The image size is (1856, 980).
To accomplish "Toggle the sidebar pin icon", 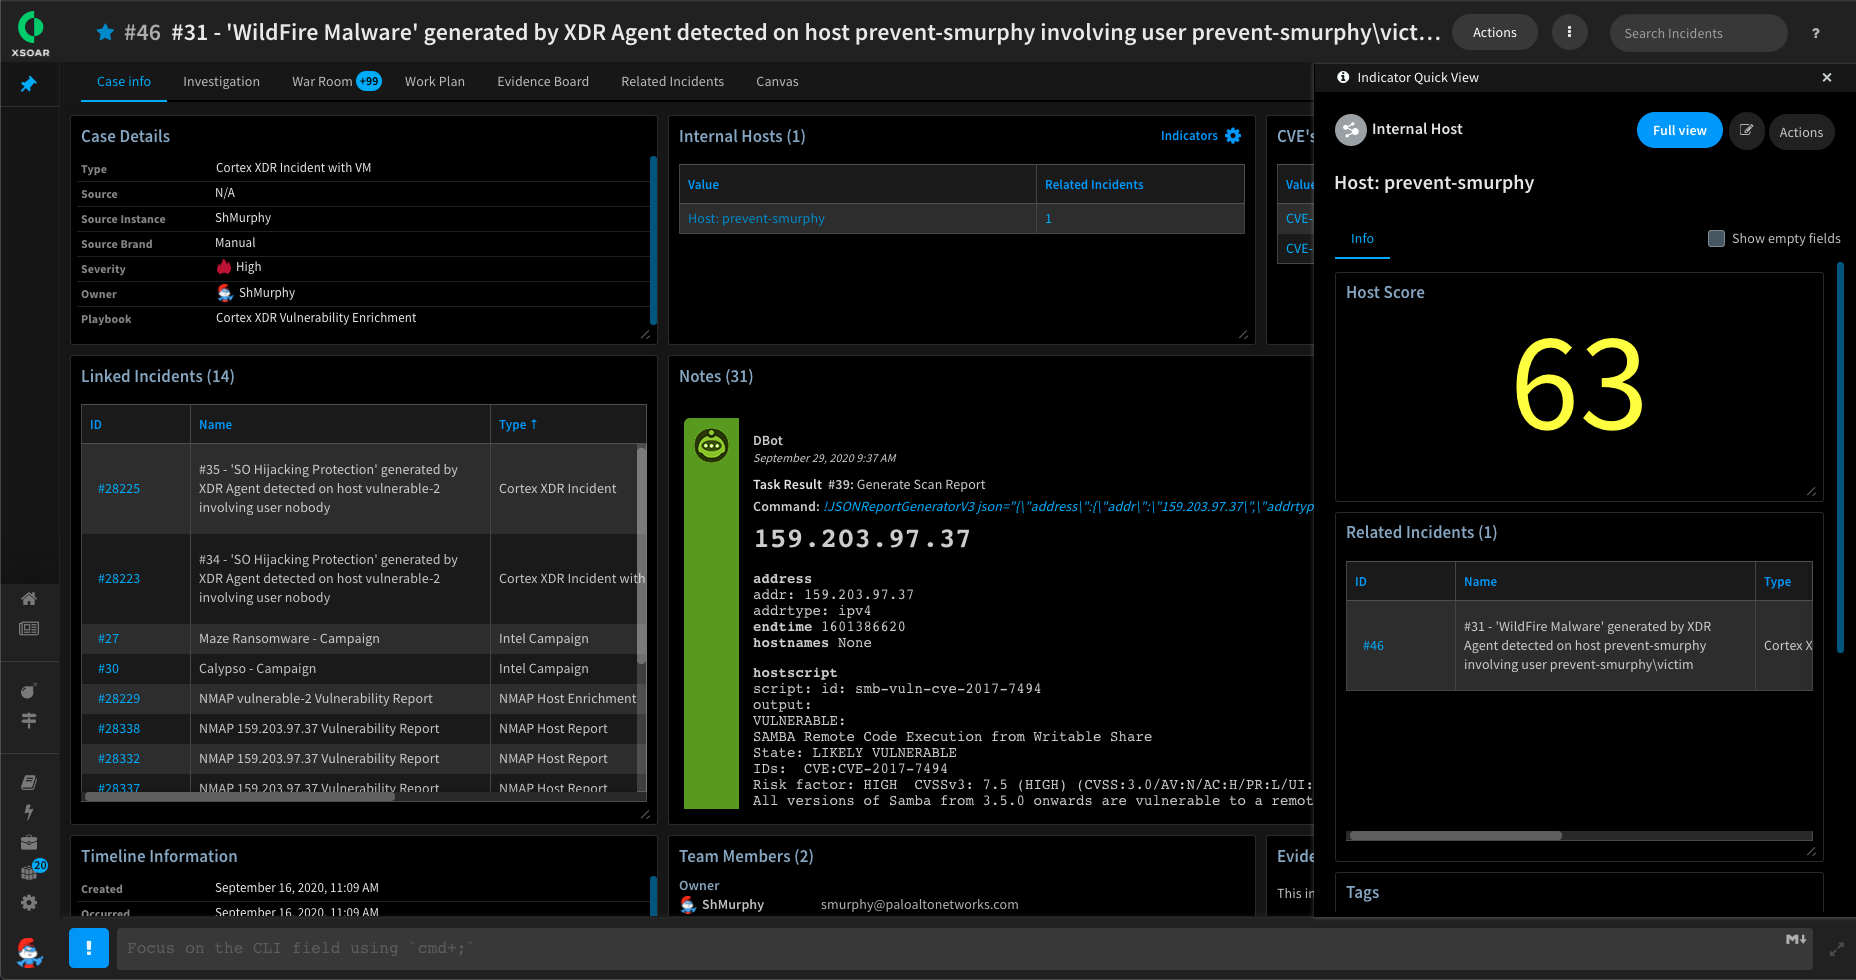I will tap(29, 84).
